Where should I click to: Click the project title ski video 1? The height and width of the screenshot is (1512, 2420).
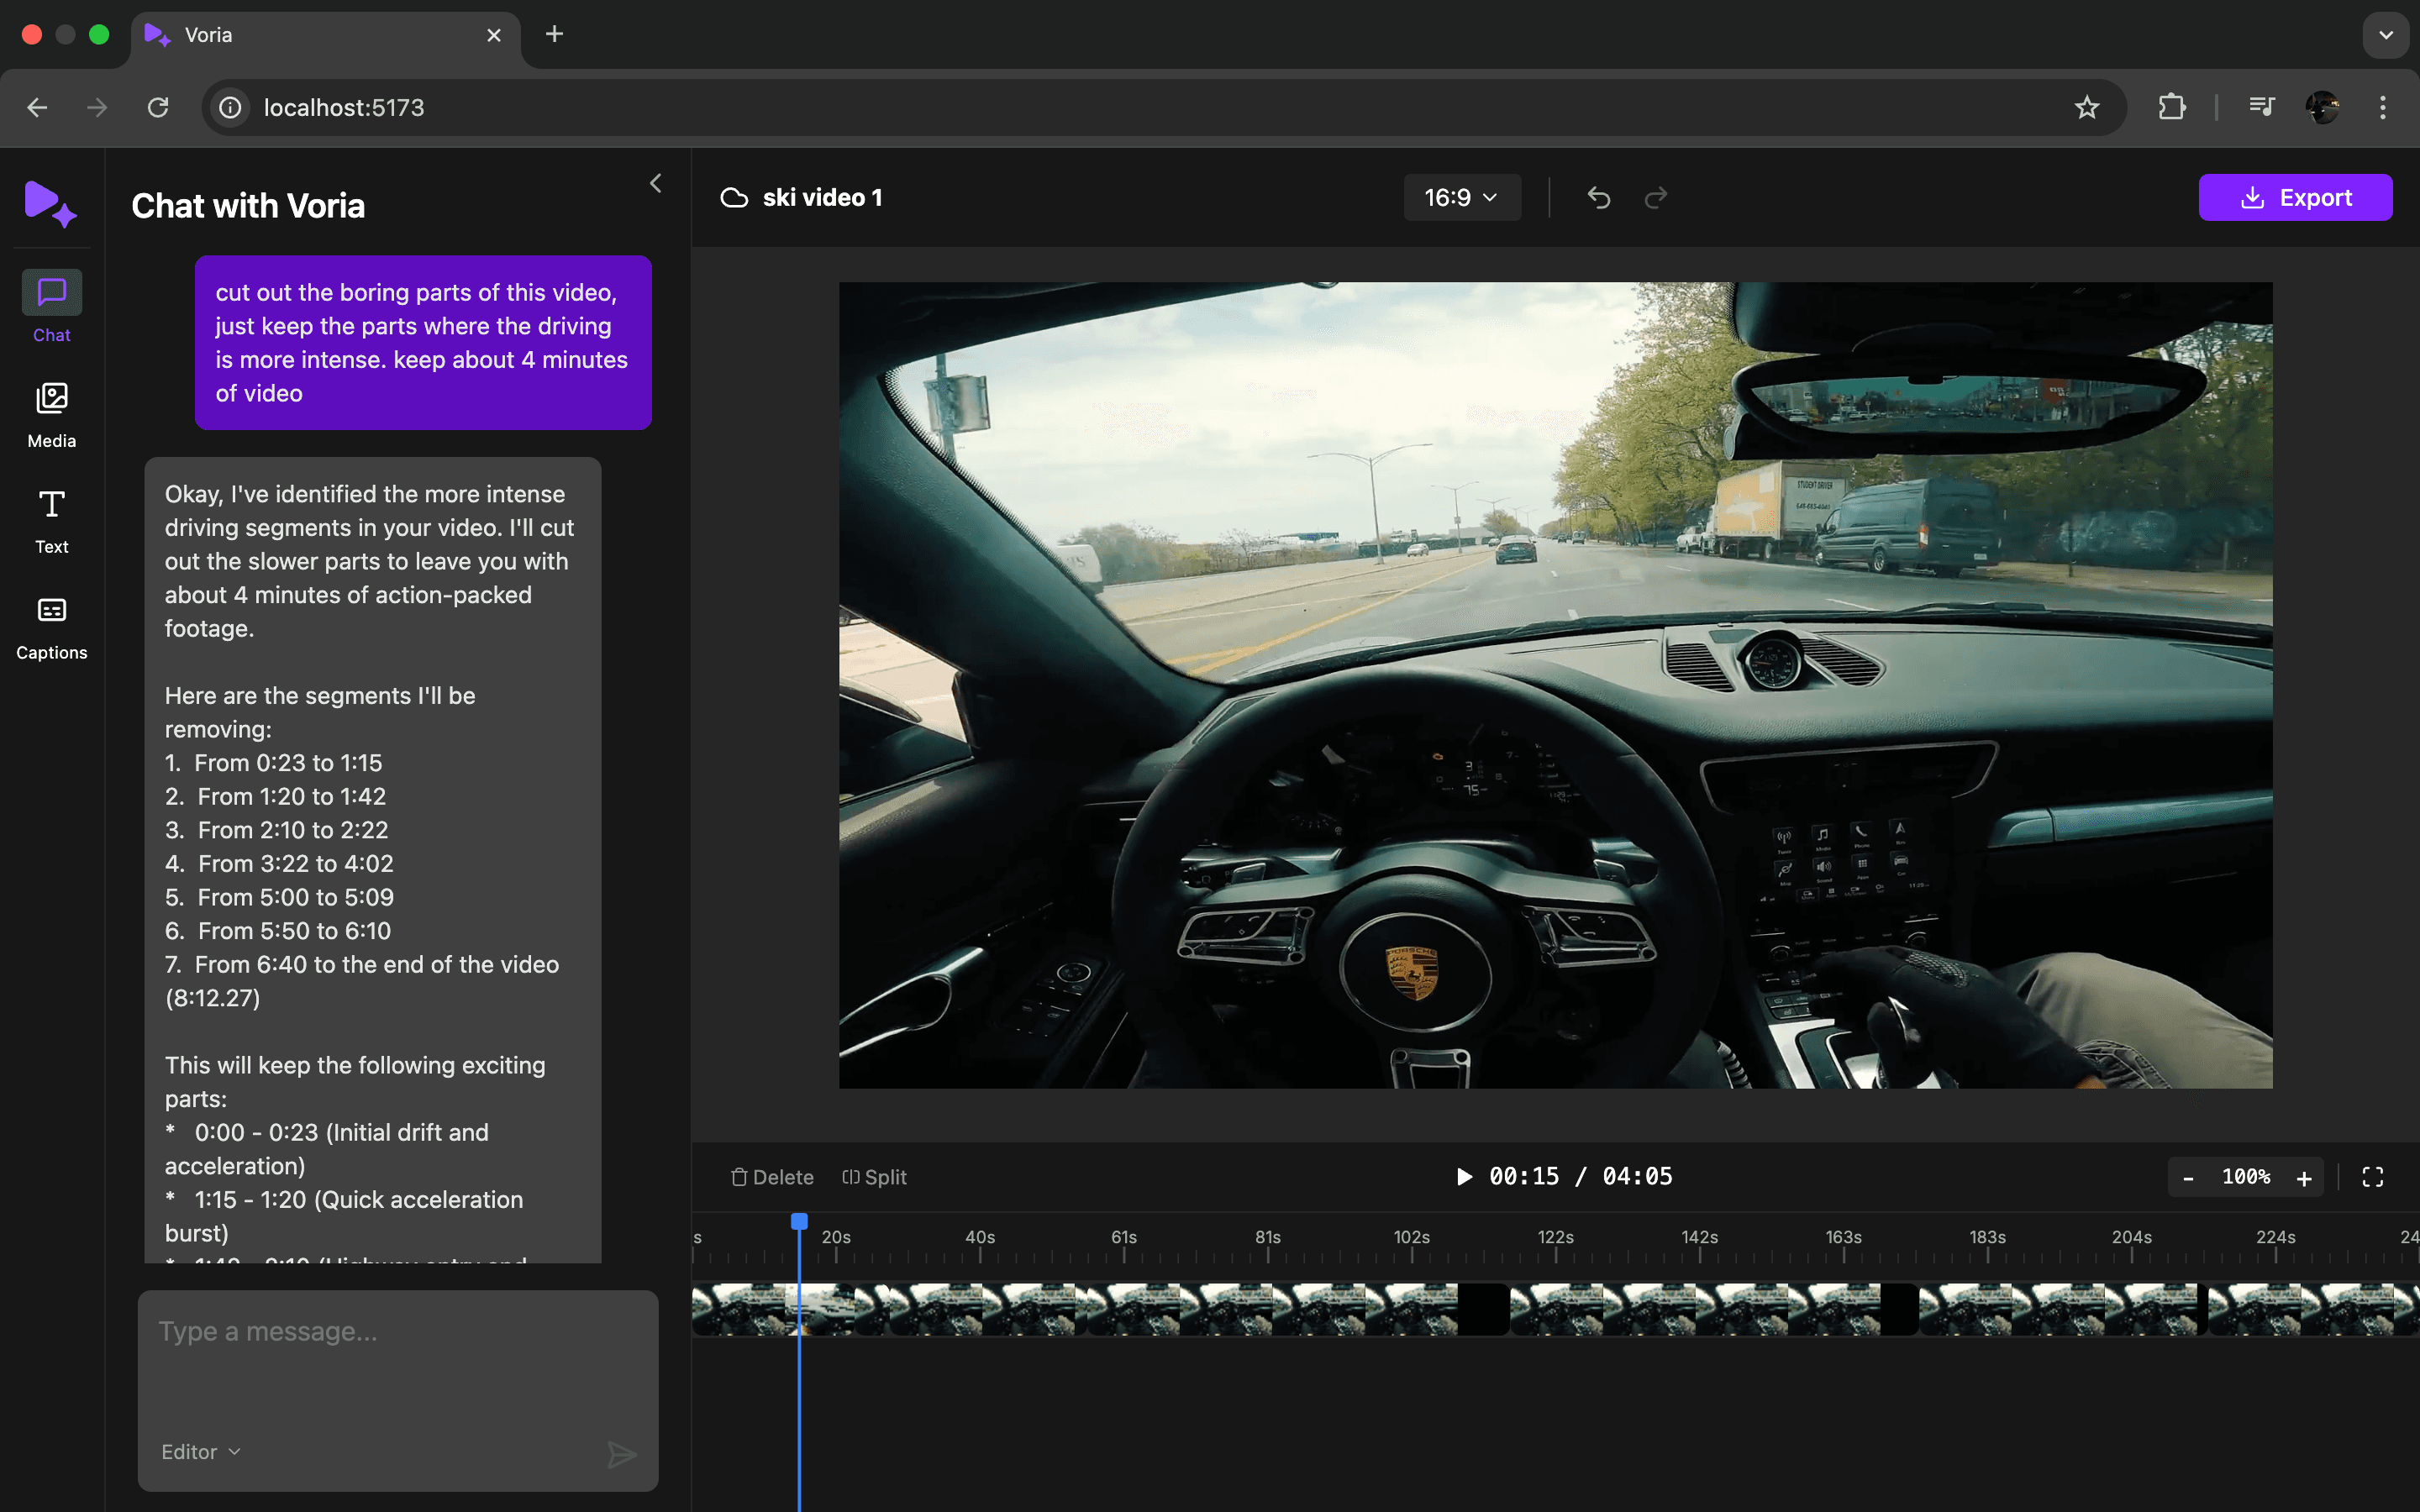(822, 198)
